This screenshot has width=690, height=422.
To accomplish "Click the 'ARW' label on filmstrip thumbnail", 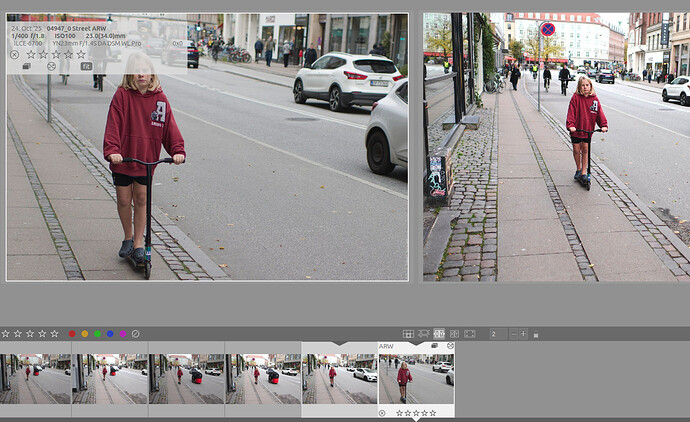I will pyautogui.click(x=386, y=346).
